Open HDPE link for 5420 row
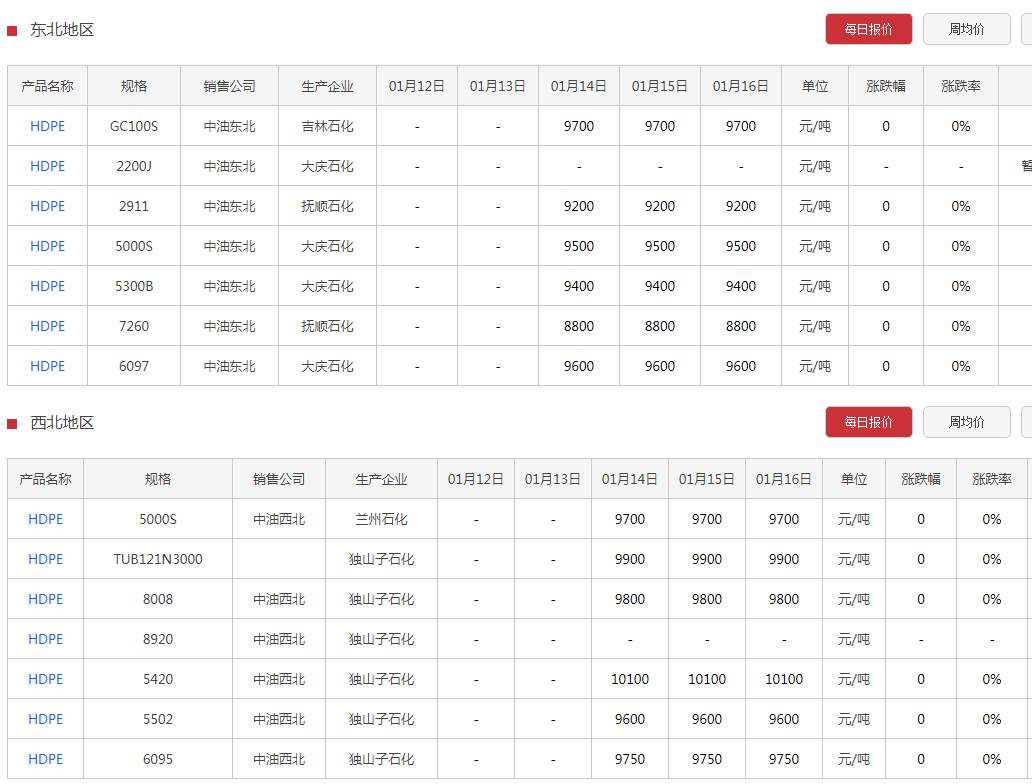 coord(45,679)
